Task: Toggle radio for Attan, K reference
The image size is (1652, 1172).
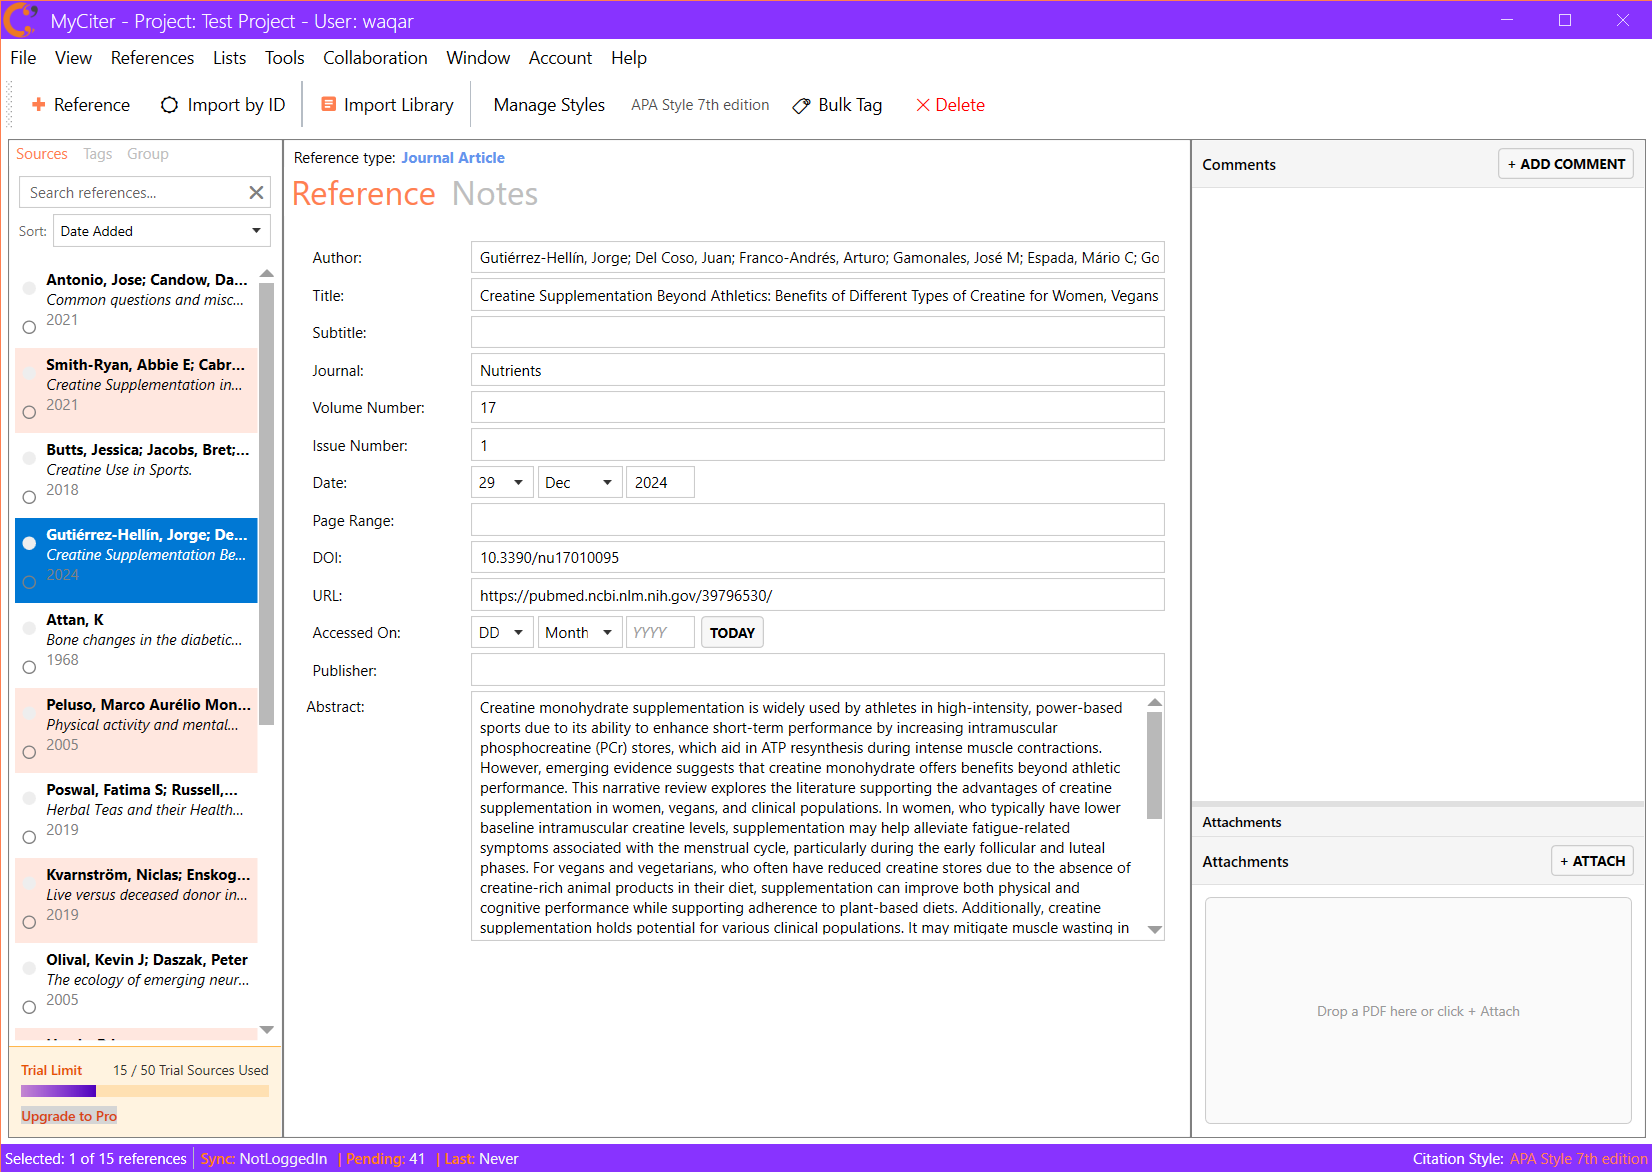Action: pos(29,667)
